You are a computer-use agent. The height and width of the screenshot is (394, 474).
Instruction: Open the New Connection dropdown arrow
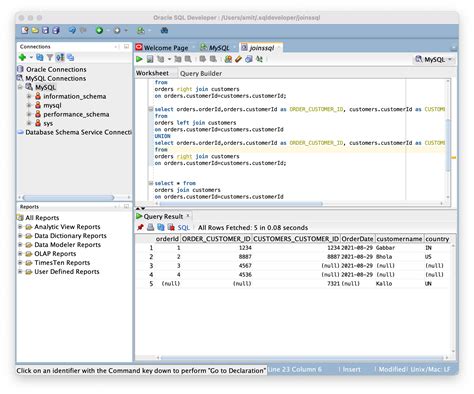tap(31, 57)
